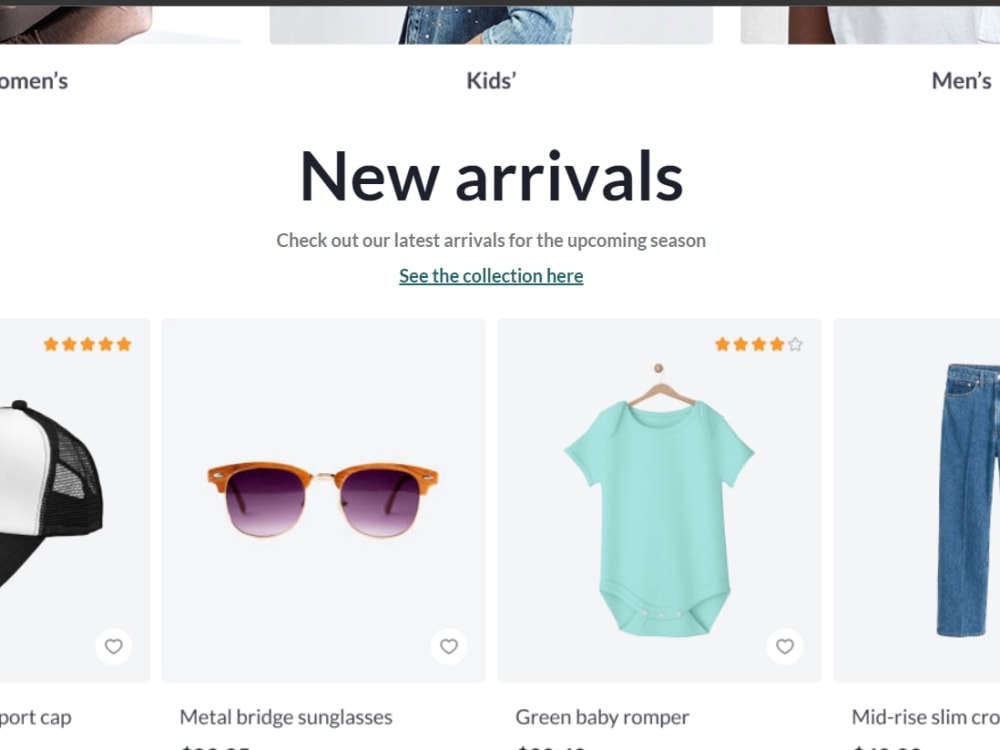The width and height of the screenshot is (1000, 750).
Task: Click the first orange star on the cap rating
Action: point(48,343)
